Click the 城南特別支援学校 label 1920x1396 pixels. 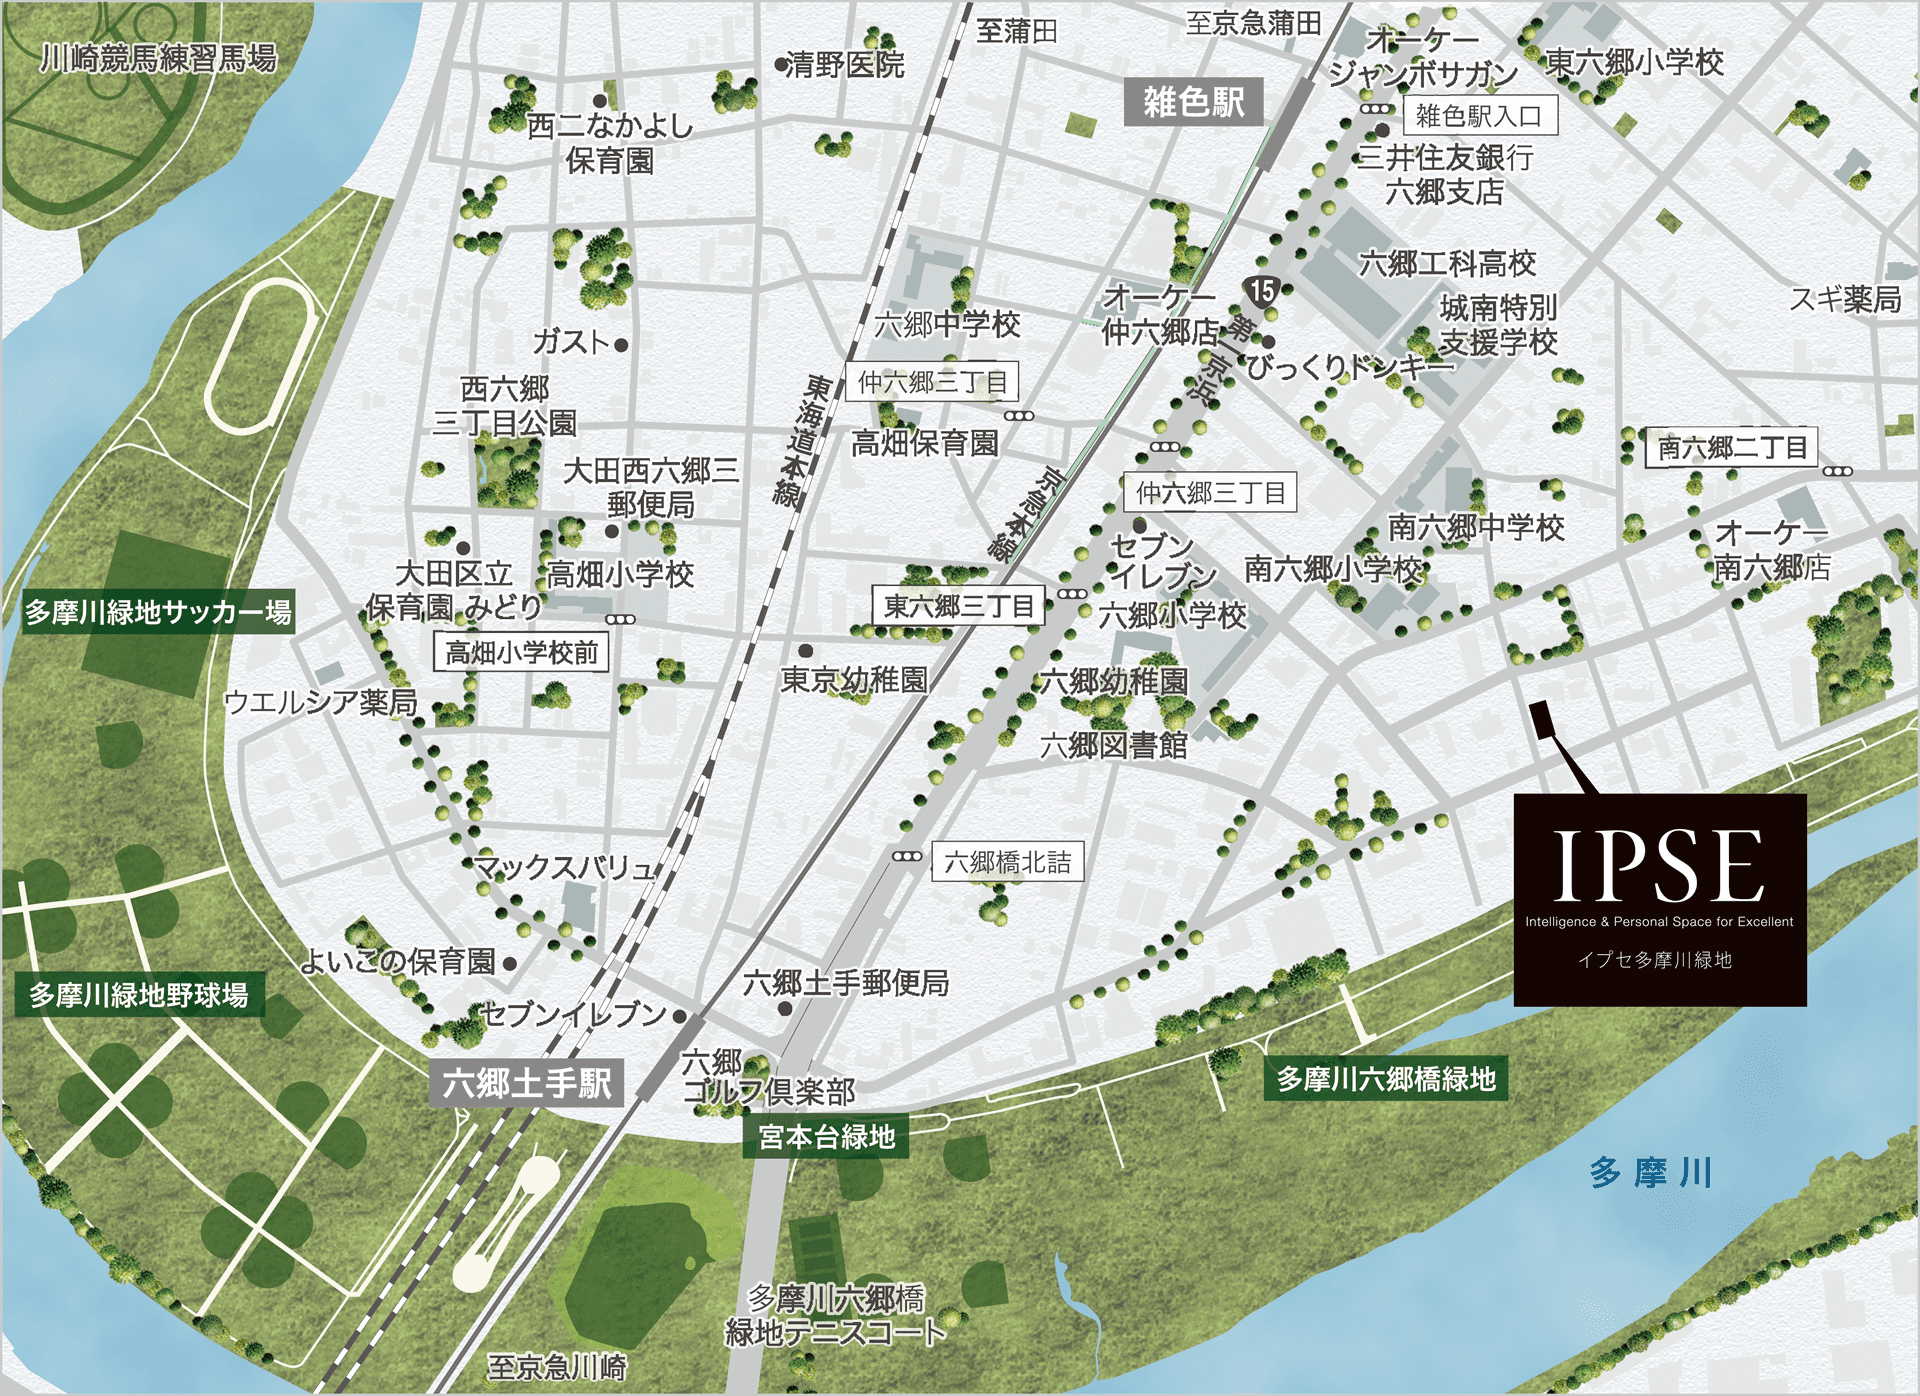pos(1498,325)
